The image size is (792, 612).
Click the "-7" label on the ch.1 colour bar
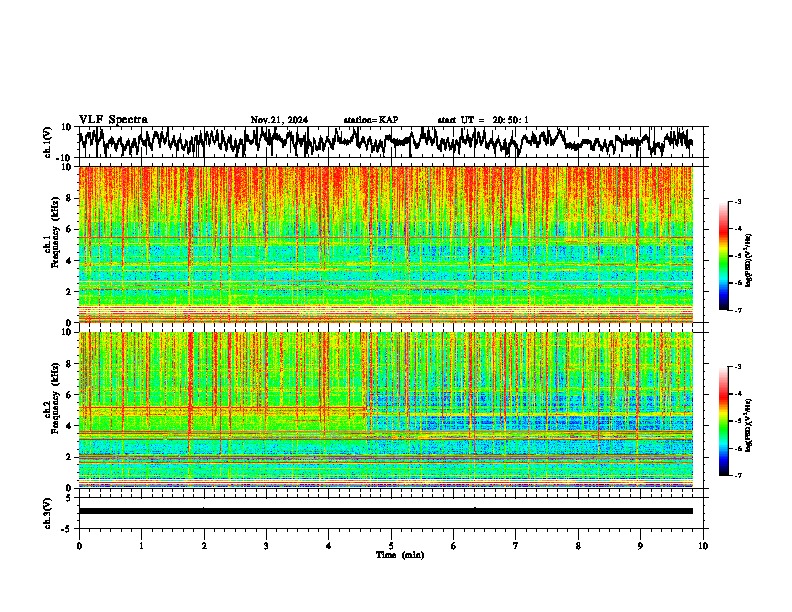point(737,310)
